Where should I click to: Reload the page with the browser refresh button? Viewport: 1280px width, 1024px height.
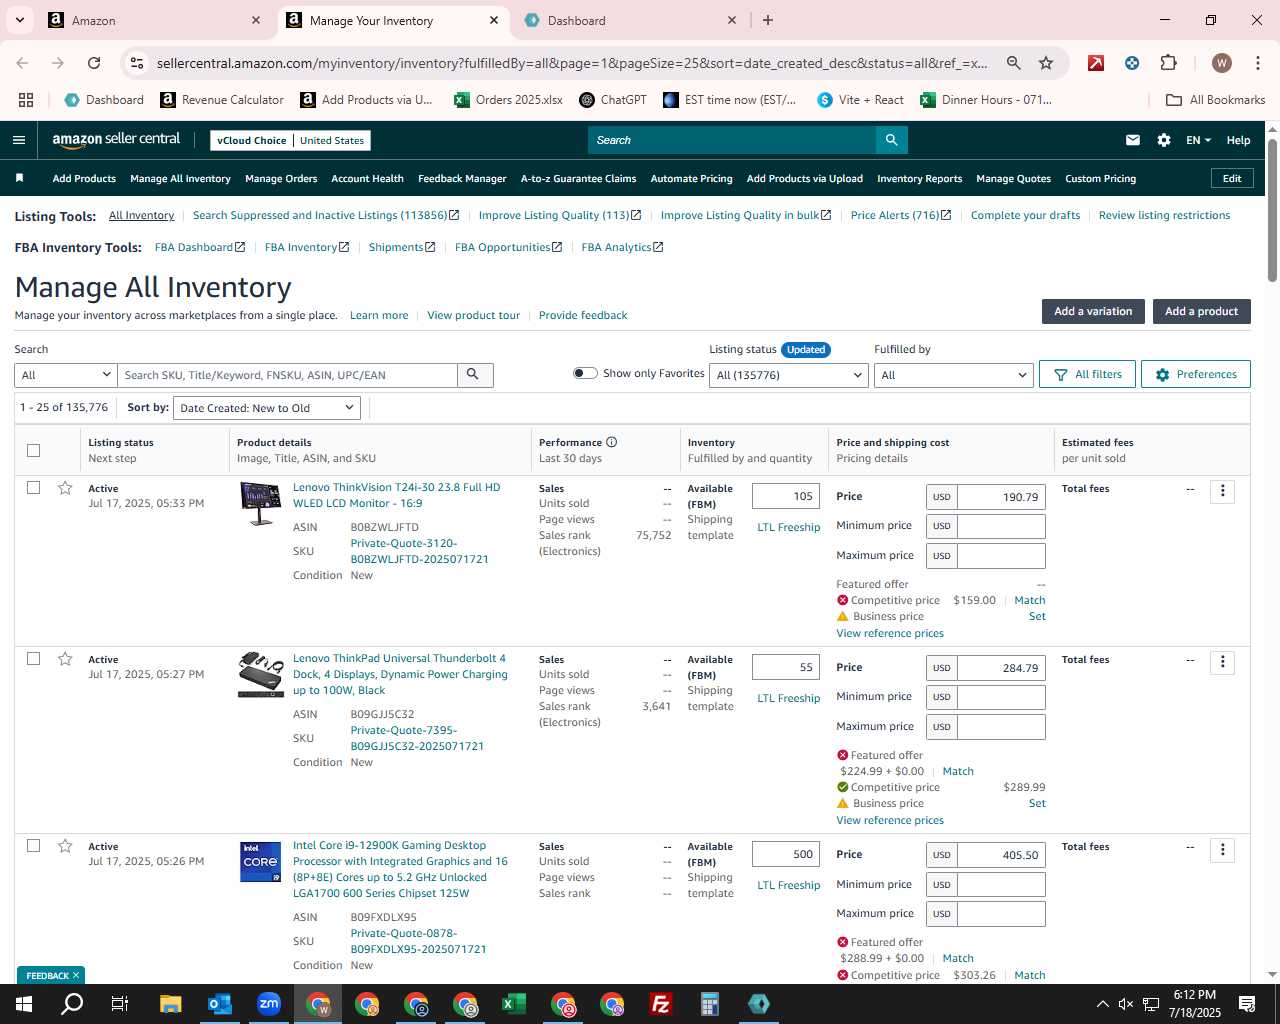[x=94, y=63]
